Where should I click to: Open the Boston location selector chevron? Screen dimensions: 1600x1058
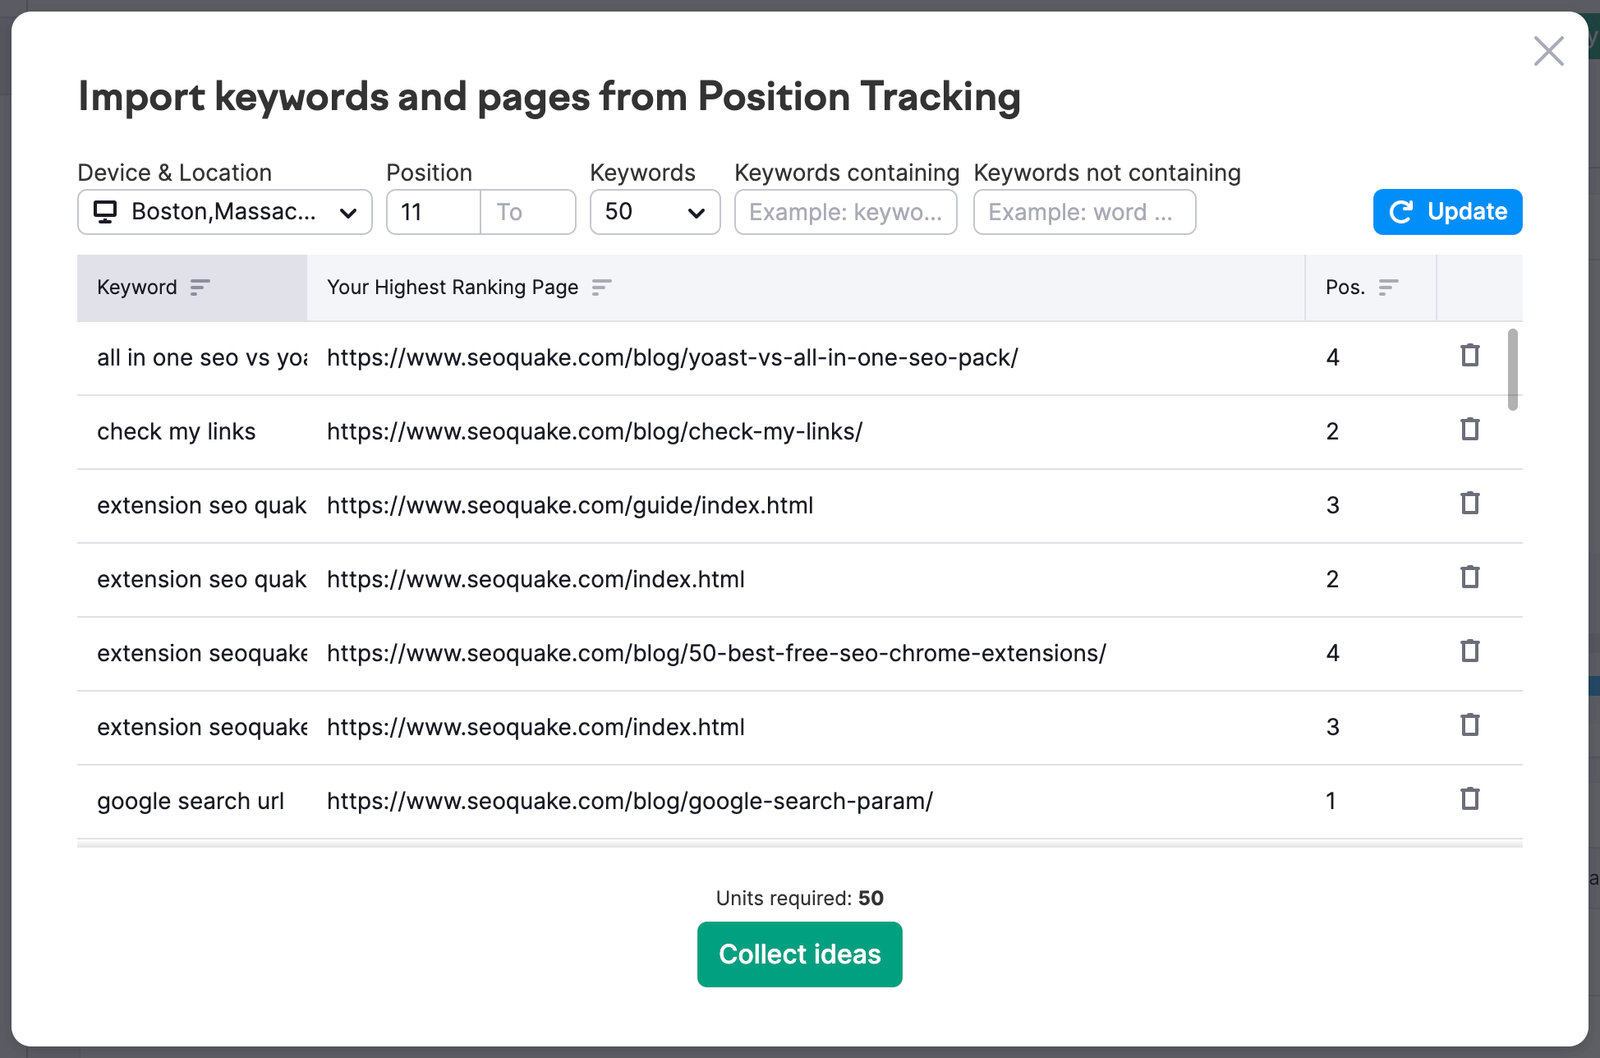click(x=348, y=212)
